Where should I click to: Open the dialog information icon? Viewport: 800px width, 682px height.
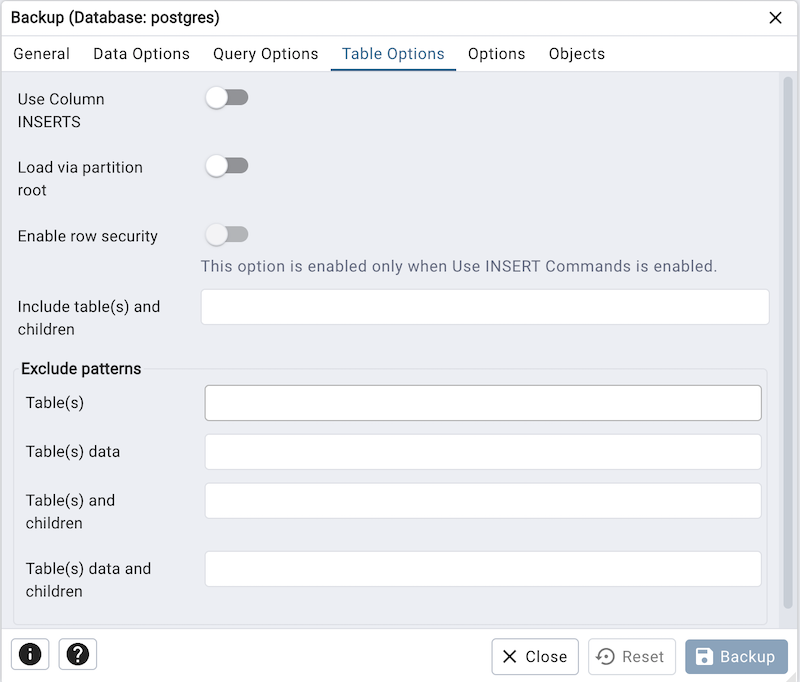point(29,654)
